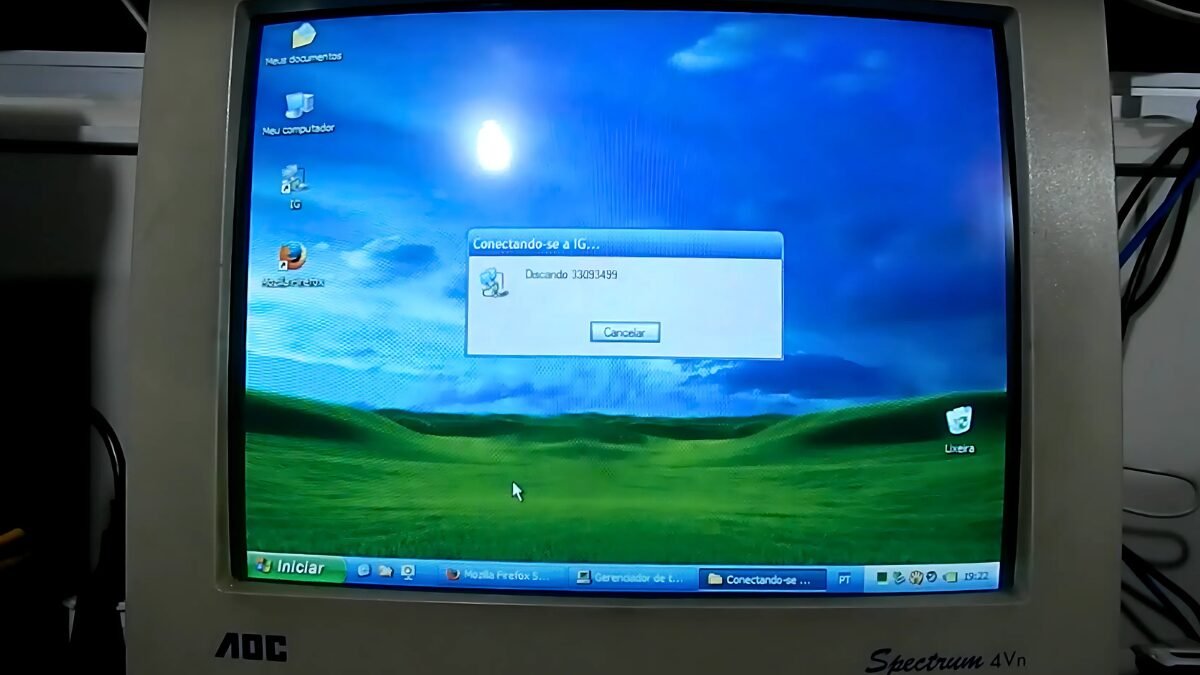Click the second system tray icon

click(x=899, y=578)
